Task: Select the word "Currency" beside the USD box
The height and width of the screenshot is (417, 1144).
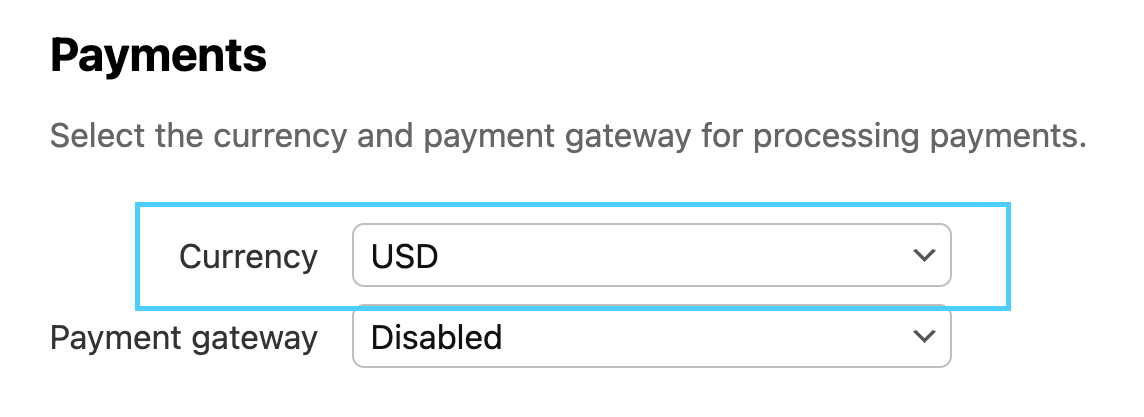Action: (248, 257)
